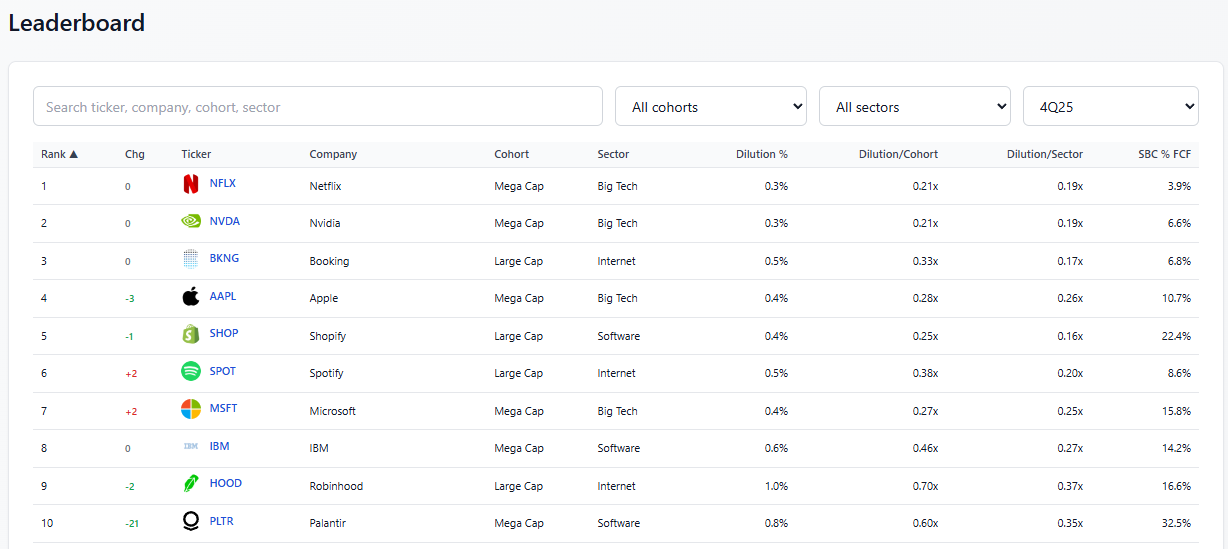
Task: Open the HOOD ticker link
Action: click(x=226, y=484)
